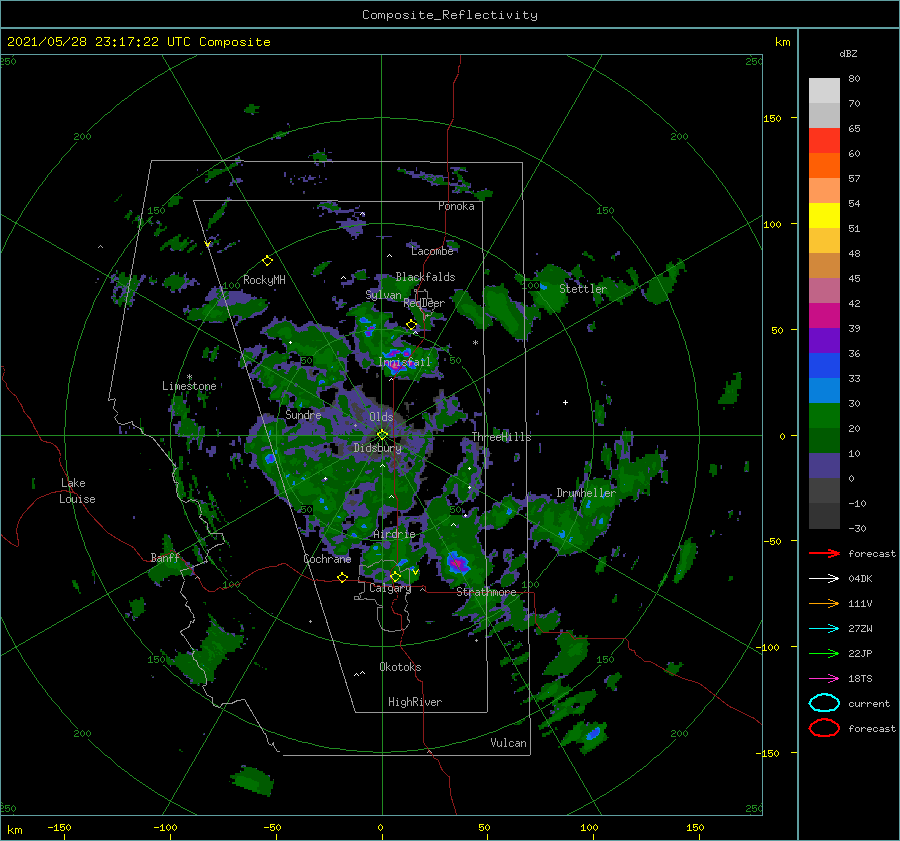Click the cyan 27ZW arrow legend entry
Viewport: 900px width, 841px height.
[x=824, y=629]
